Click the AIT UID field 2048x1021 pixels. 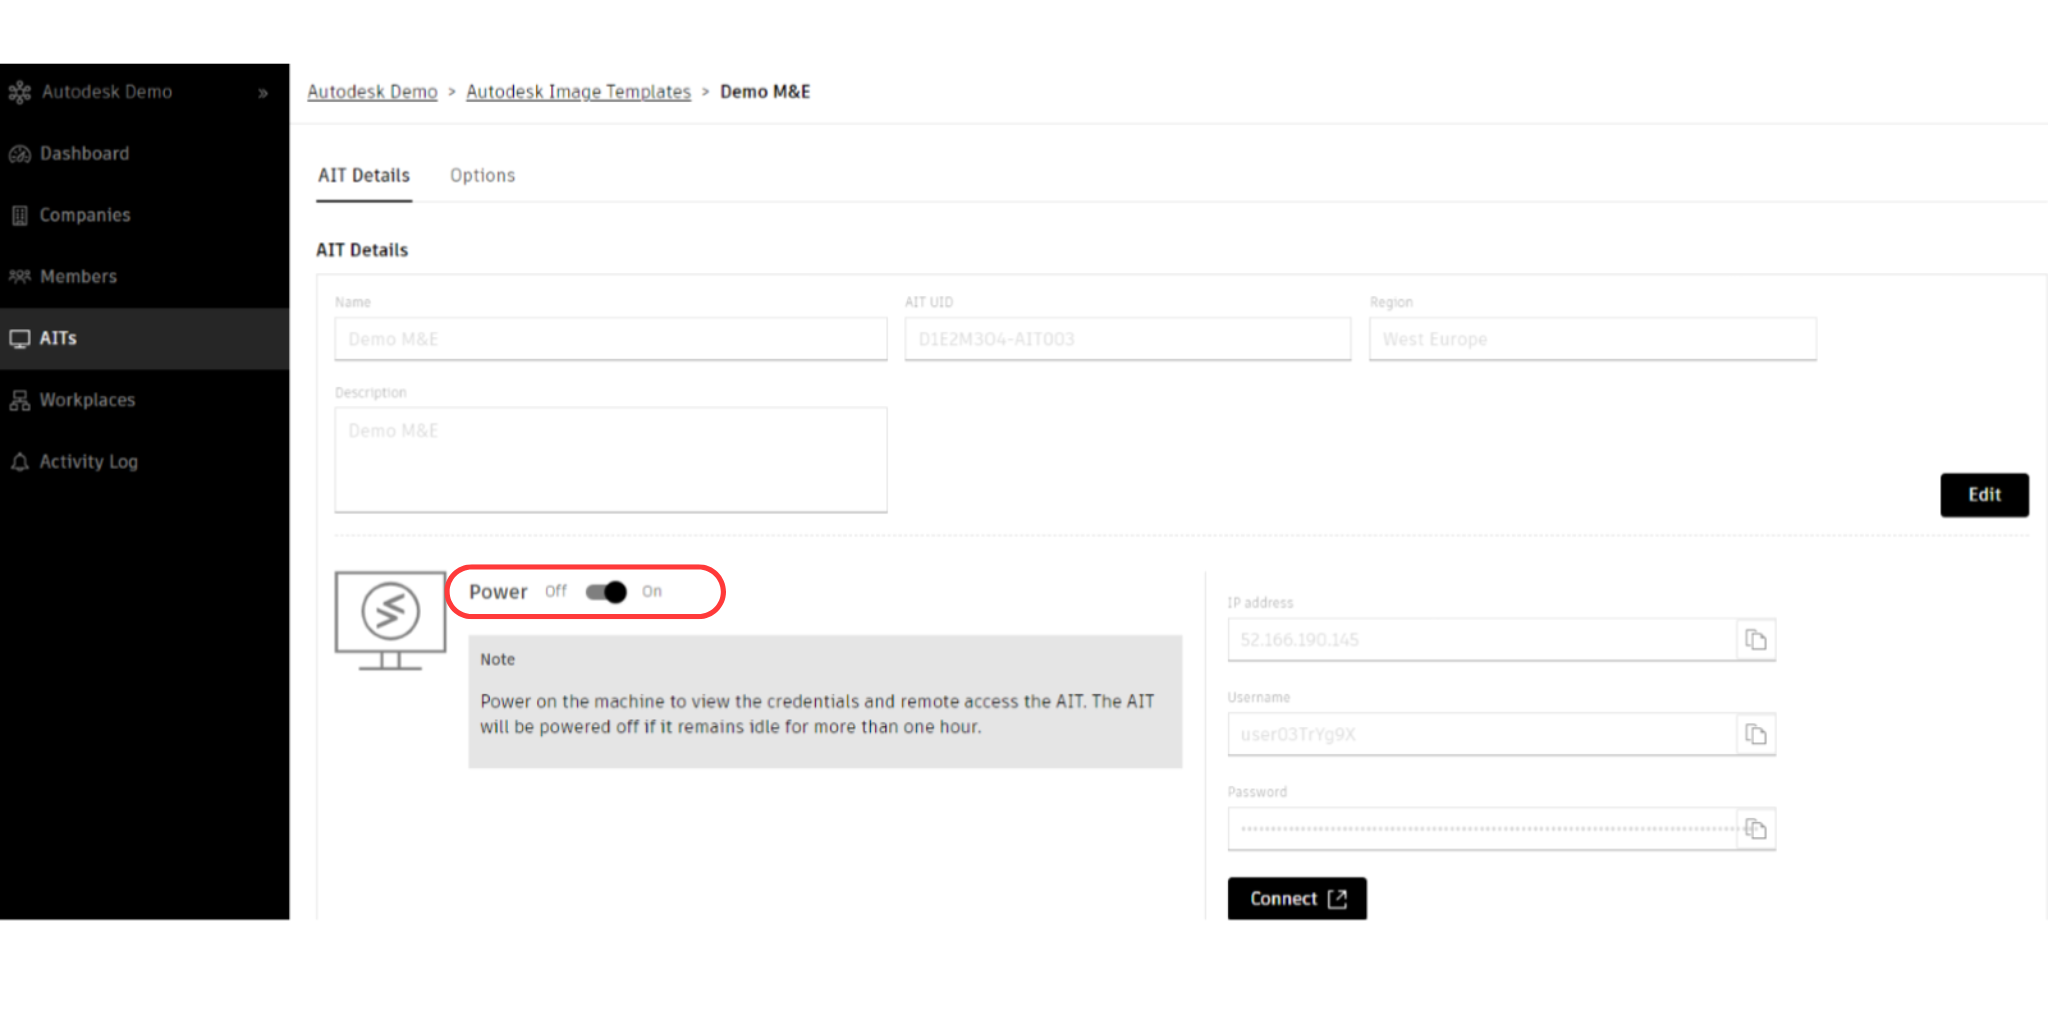(x=1128, y=339)
